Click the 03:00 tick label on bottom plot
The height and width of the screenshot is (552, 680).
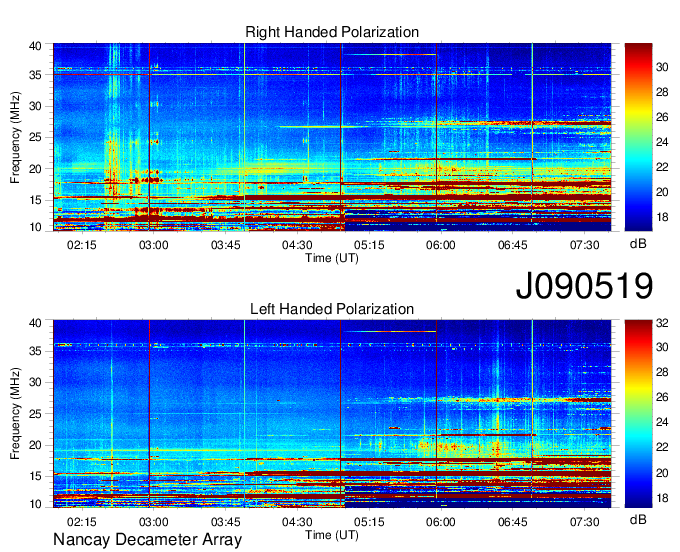[154, 522]
